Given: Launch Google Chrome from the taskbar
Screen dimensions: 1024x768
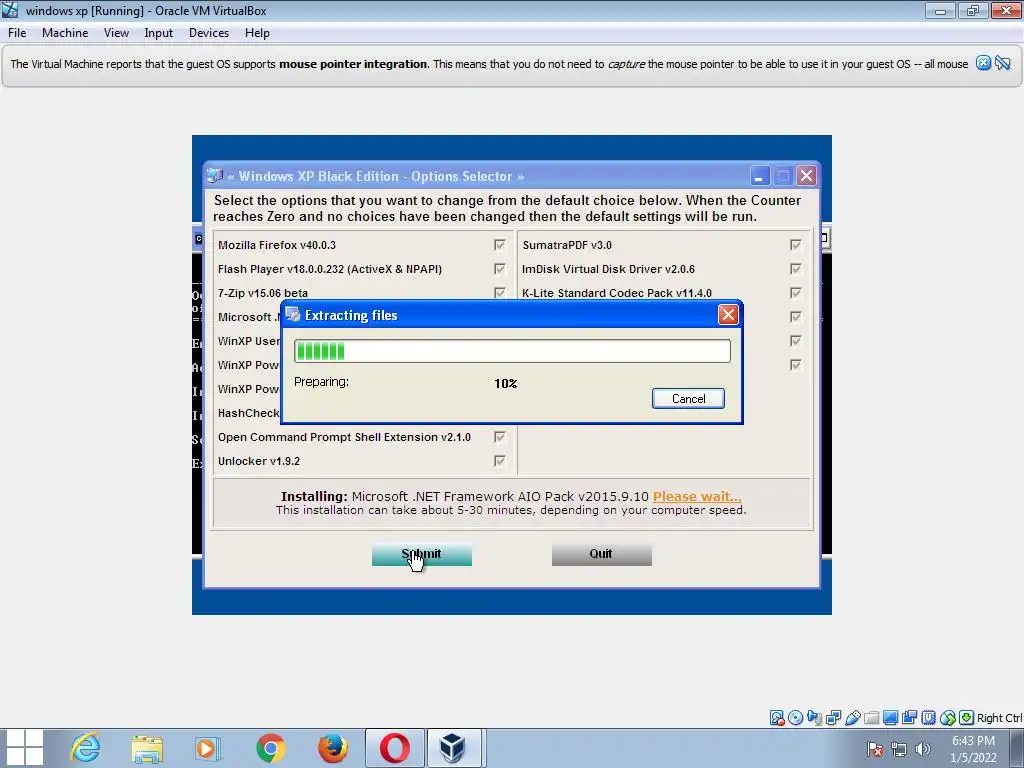Looking at the screenshot, I should pos(270,748).
